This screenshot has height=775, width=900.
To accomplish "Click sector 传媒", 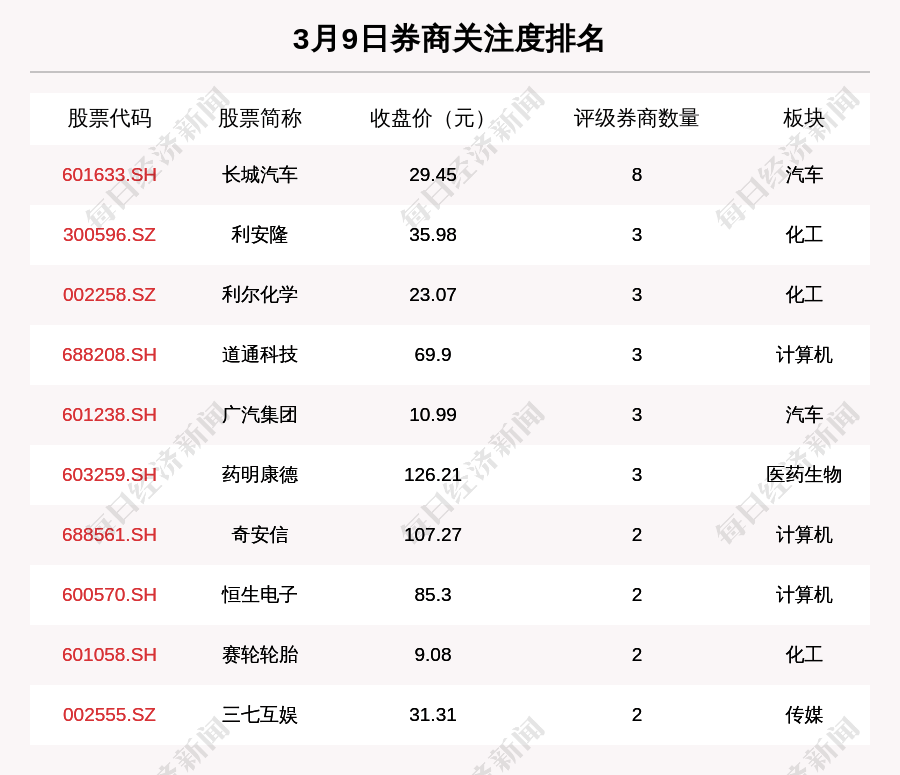I will tap(804, 715).
